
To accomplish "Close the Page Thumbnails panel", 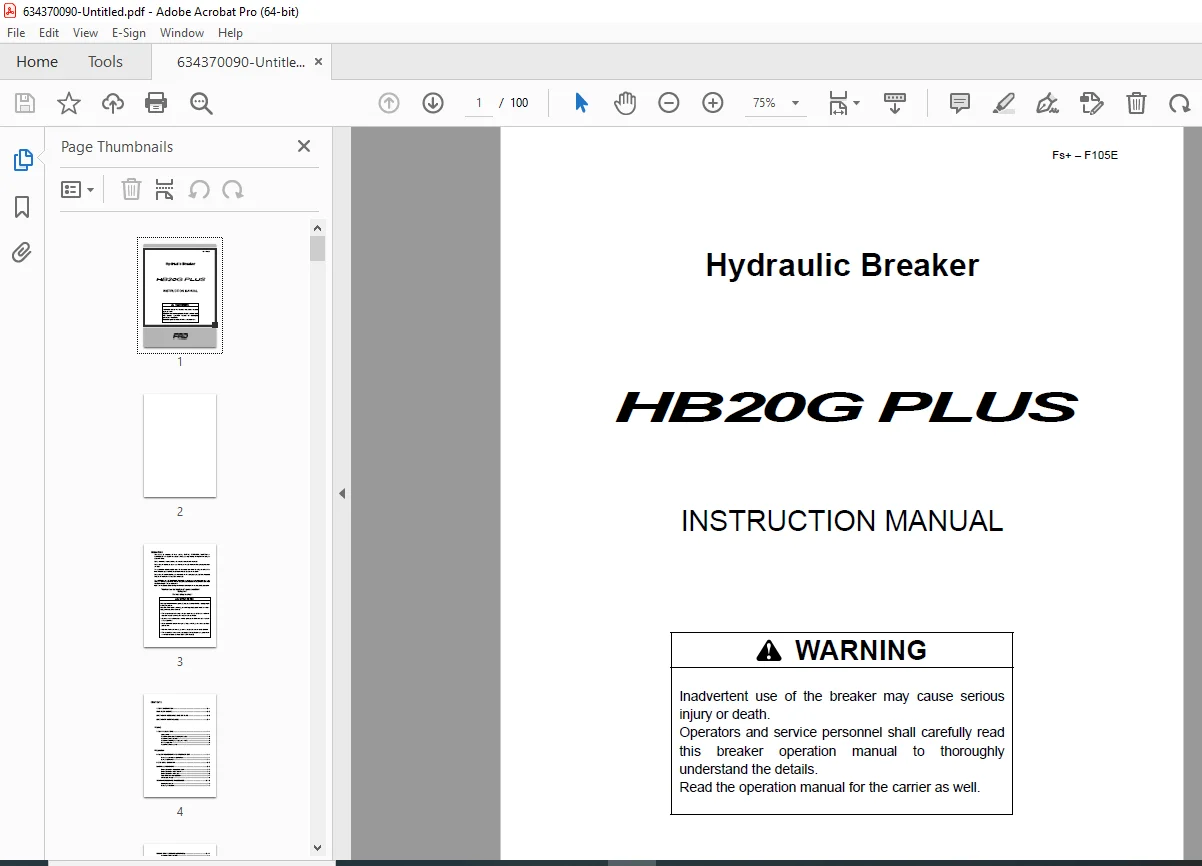I will (x=304, y=146).
